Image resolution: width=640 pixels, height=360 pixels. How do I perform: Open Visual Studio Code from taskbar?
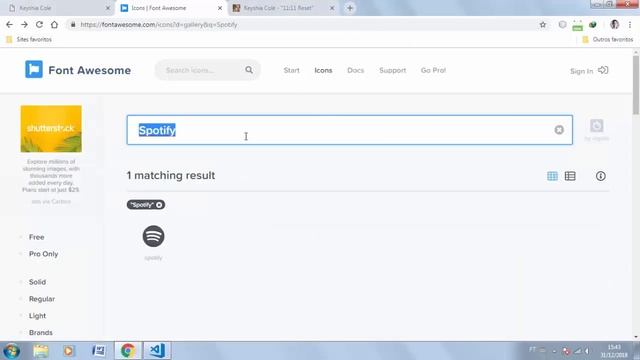coord(157,351)
